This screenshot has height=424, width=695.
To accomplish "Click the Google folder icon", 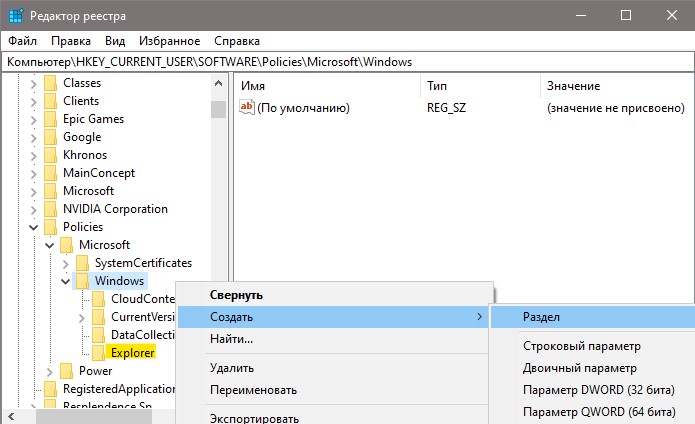I will coord(51,137).
